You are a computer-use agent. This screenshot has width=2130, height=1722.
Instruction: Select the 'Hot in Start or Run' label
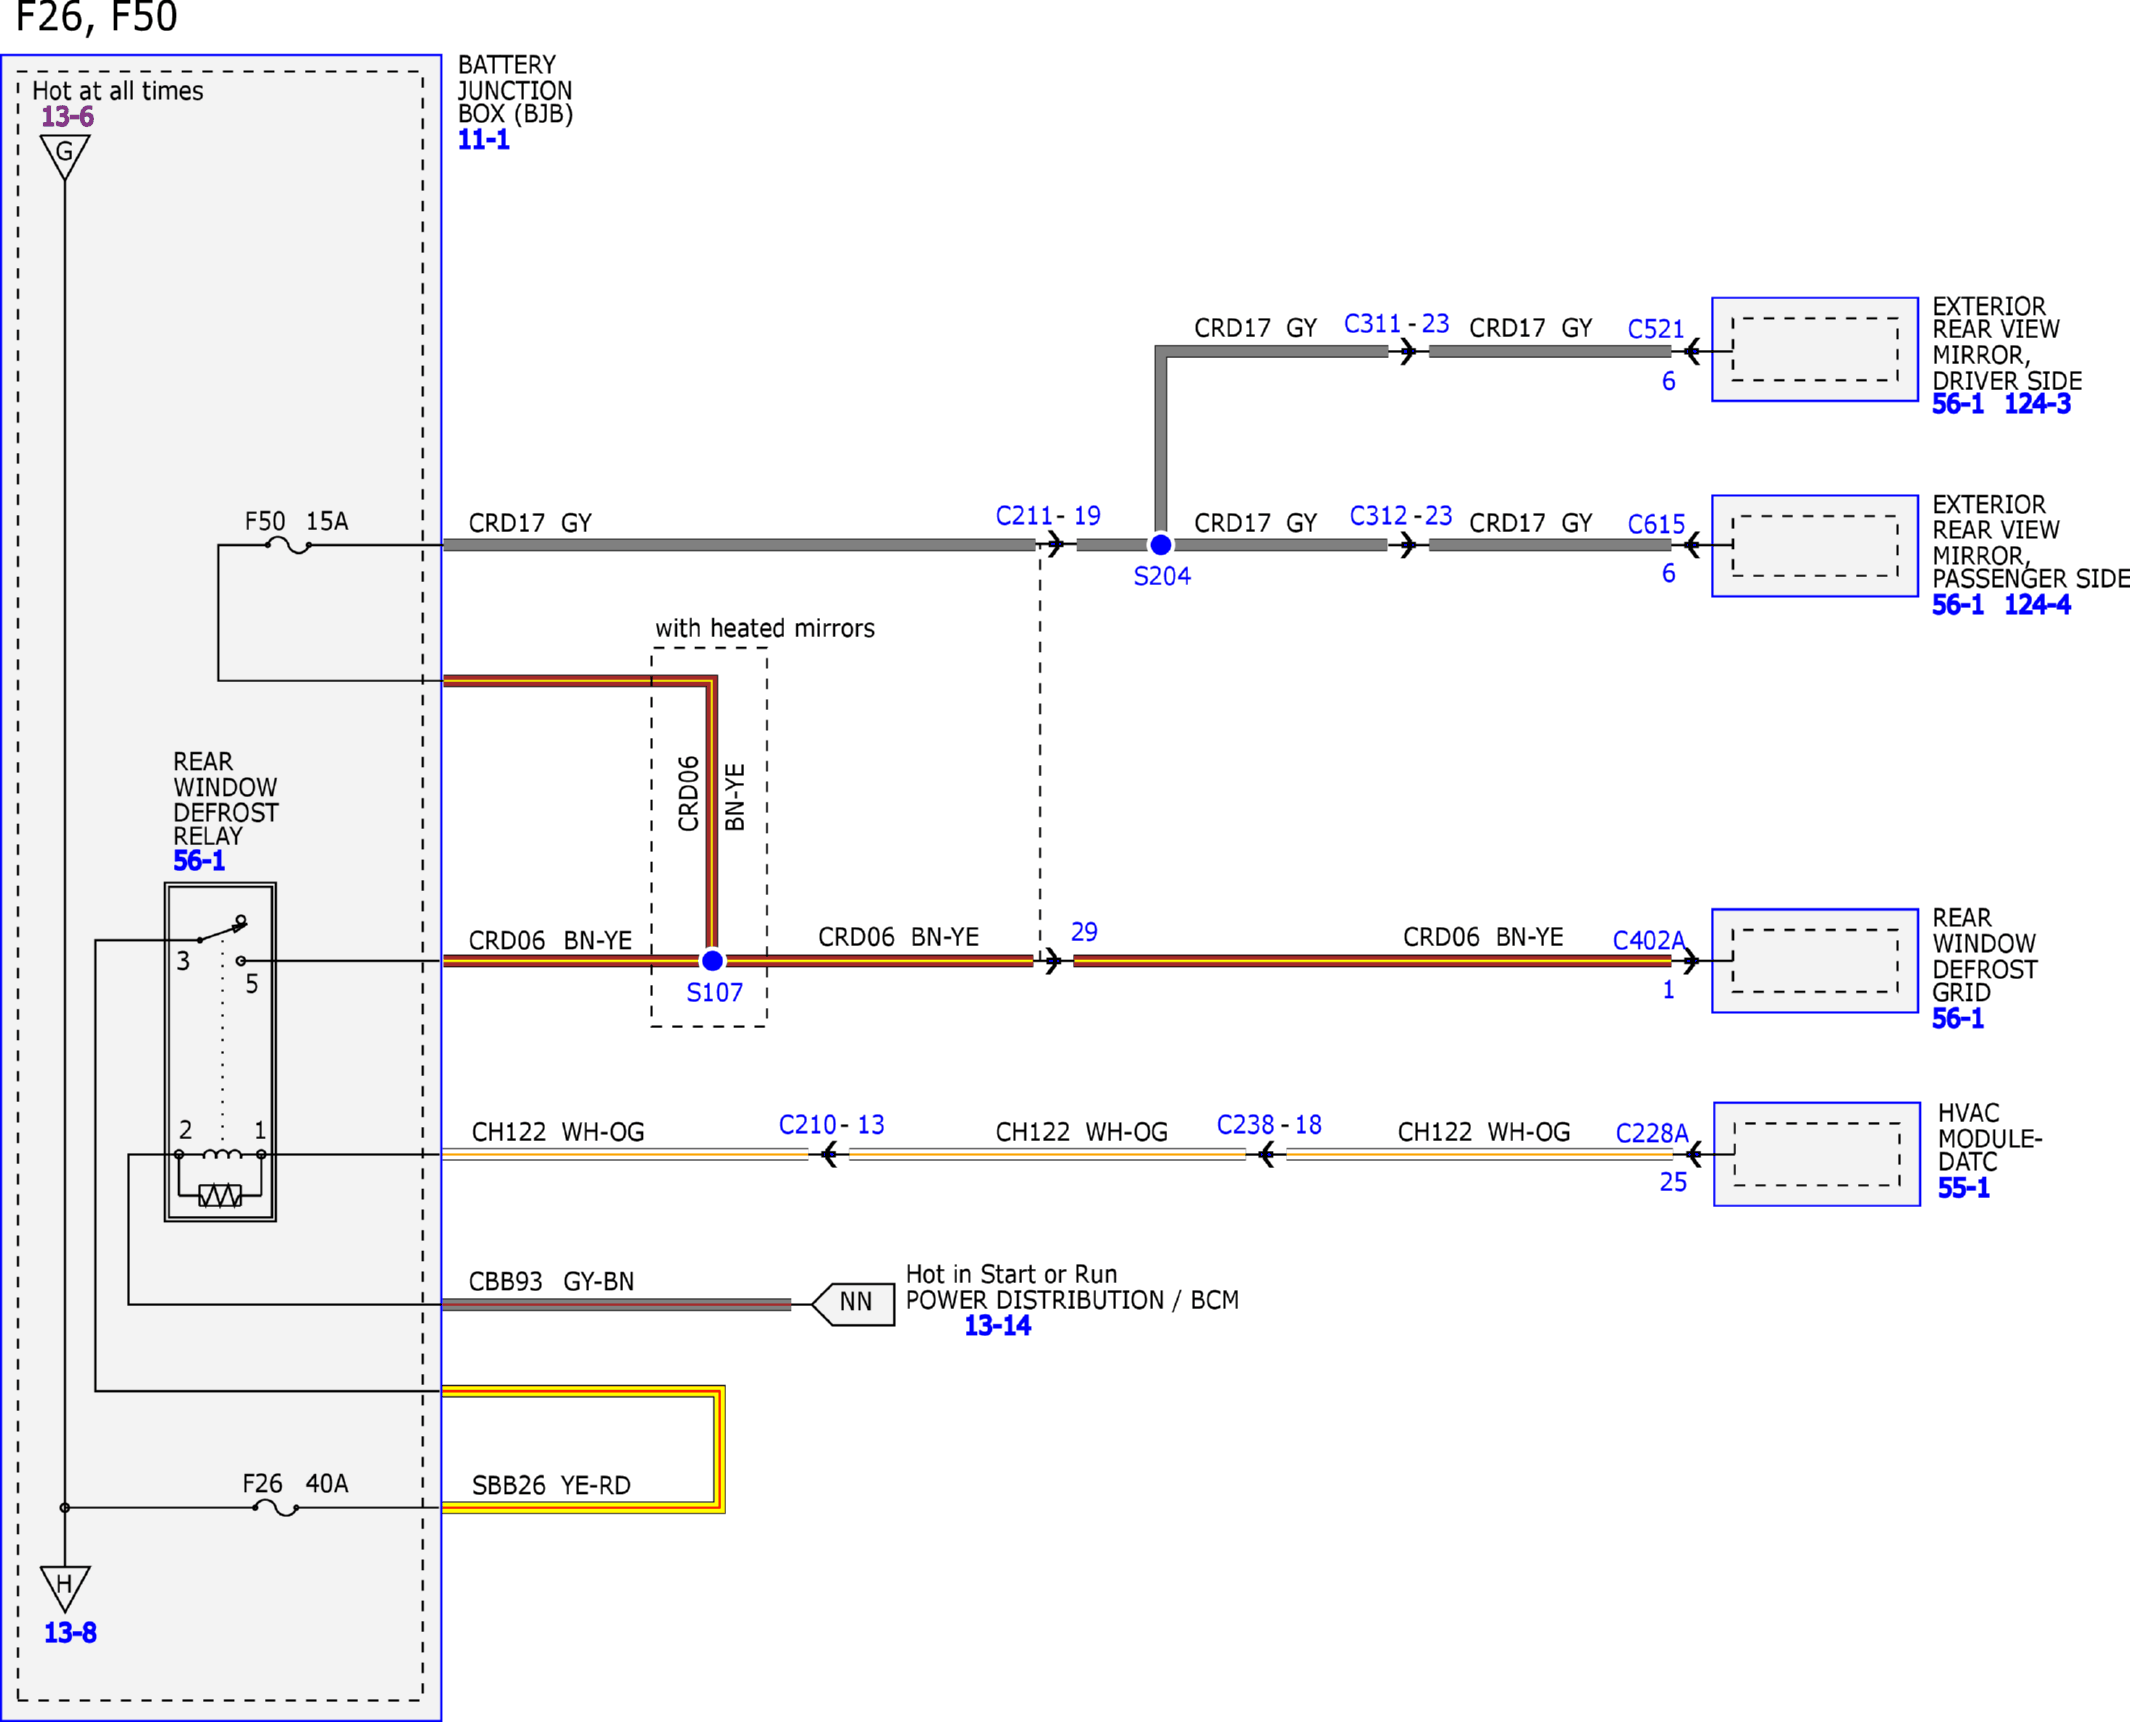pos(1011,1275)
